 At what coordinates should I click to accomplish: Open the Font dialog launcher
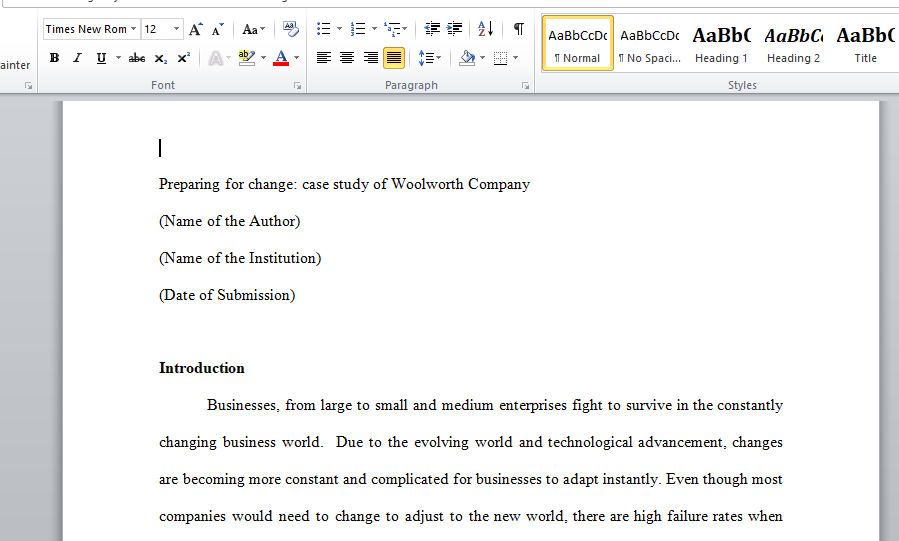click(297, 85)
